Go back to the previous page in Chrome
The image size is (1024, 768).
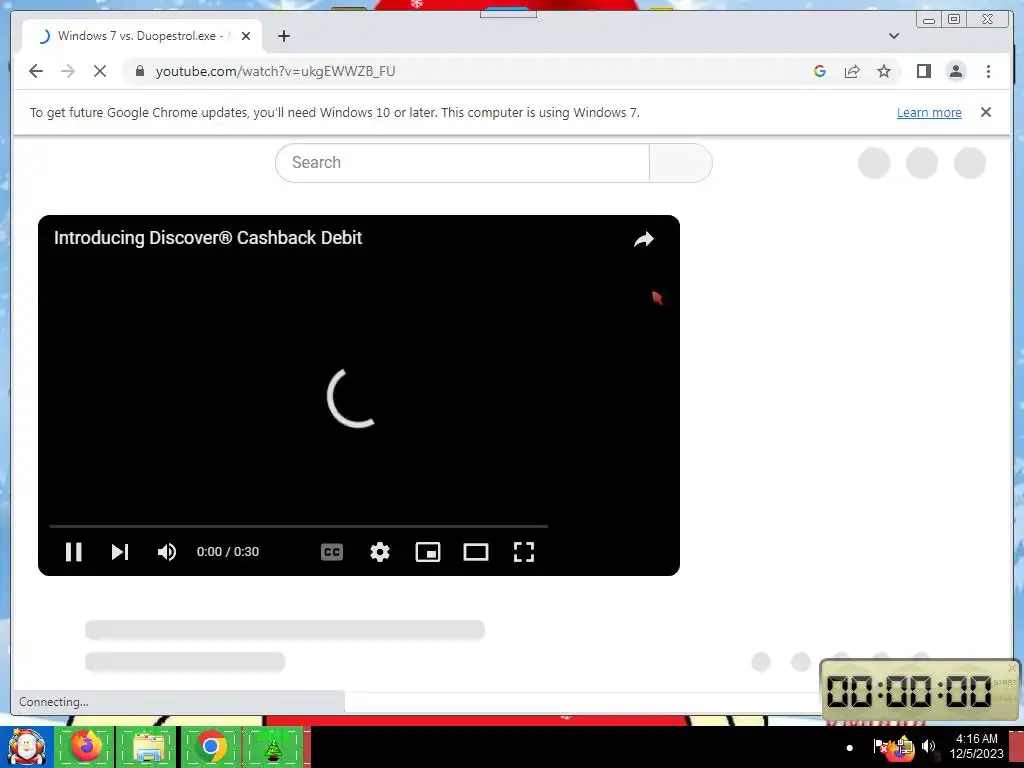pos(36,71)
